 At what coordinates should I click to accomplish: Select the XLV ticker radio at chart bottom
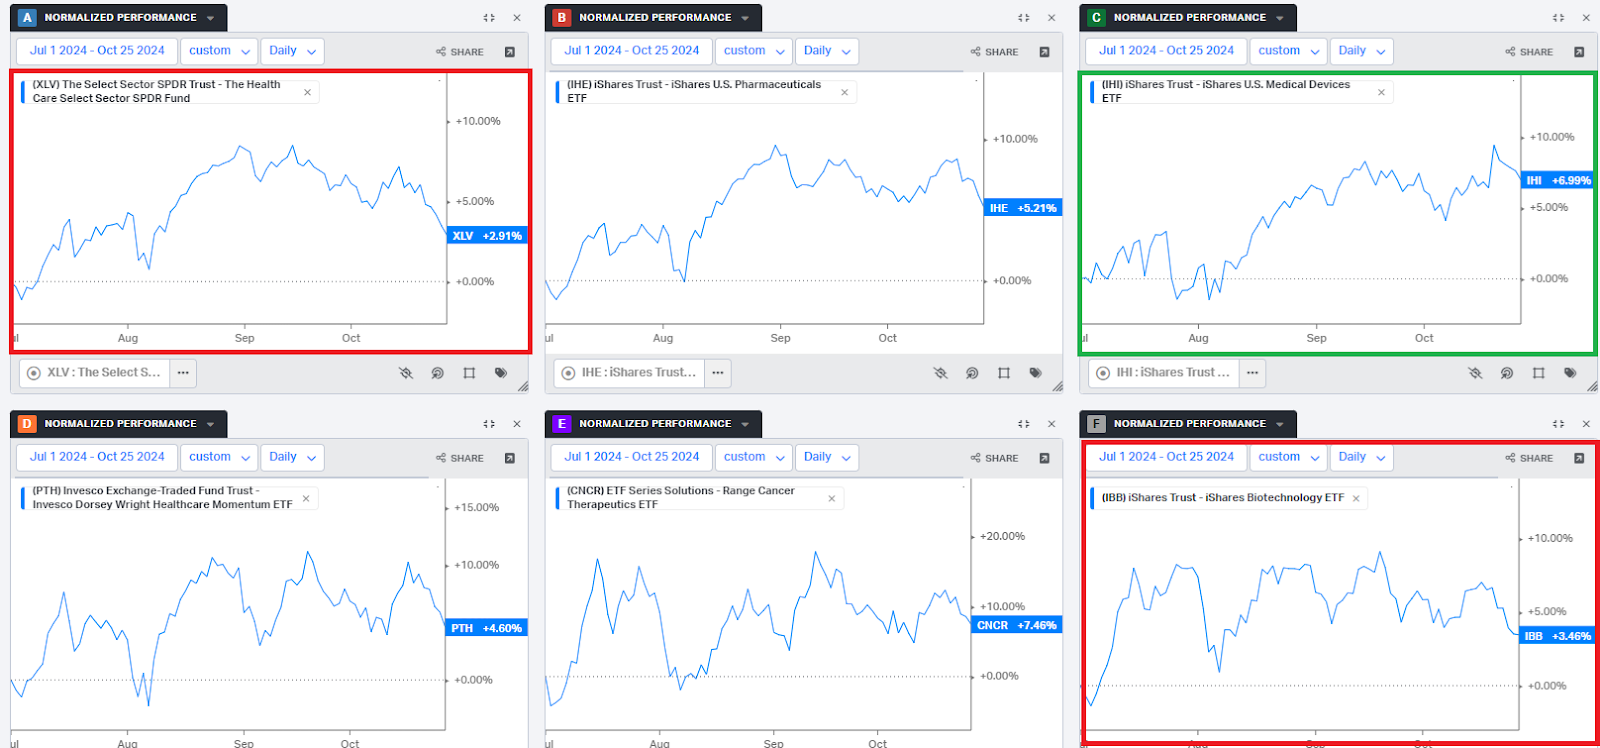pyautogui.click(x=34, y=373)
